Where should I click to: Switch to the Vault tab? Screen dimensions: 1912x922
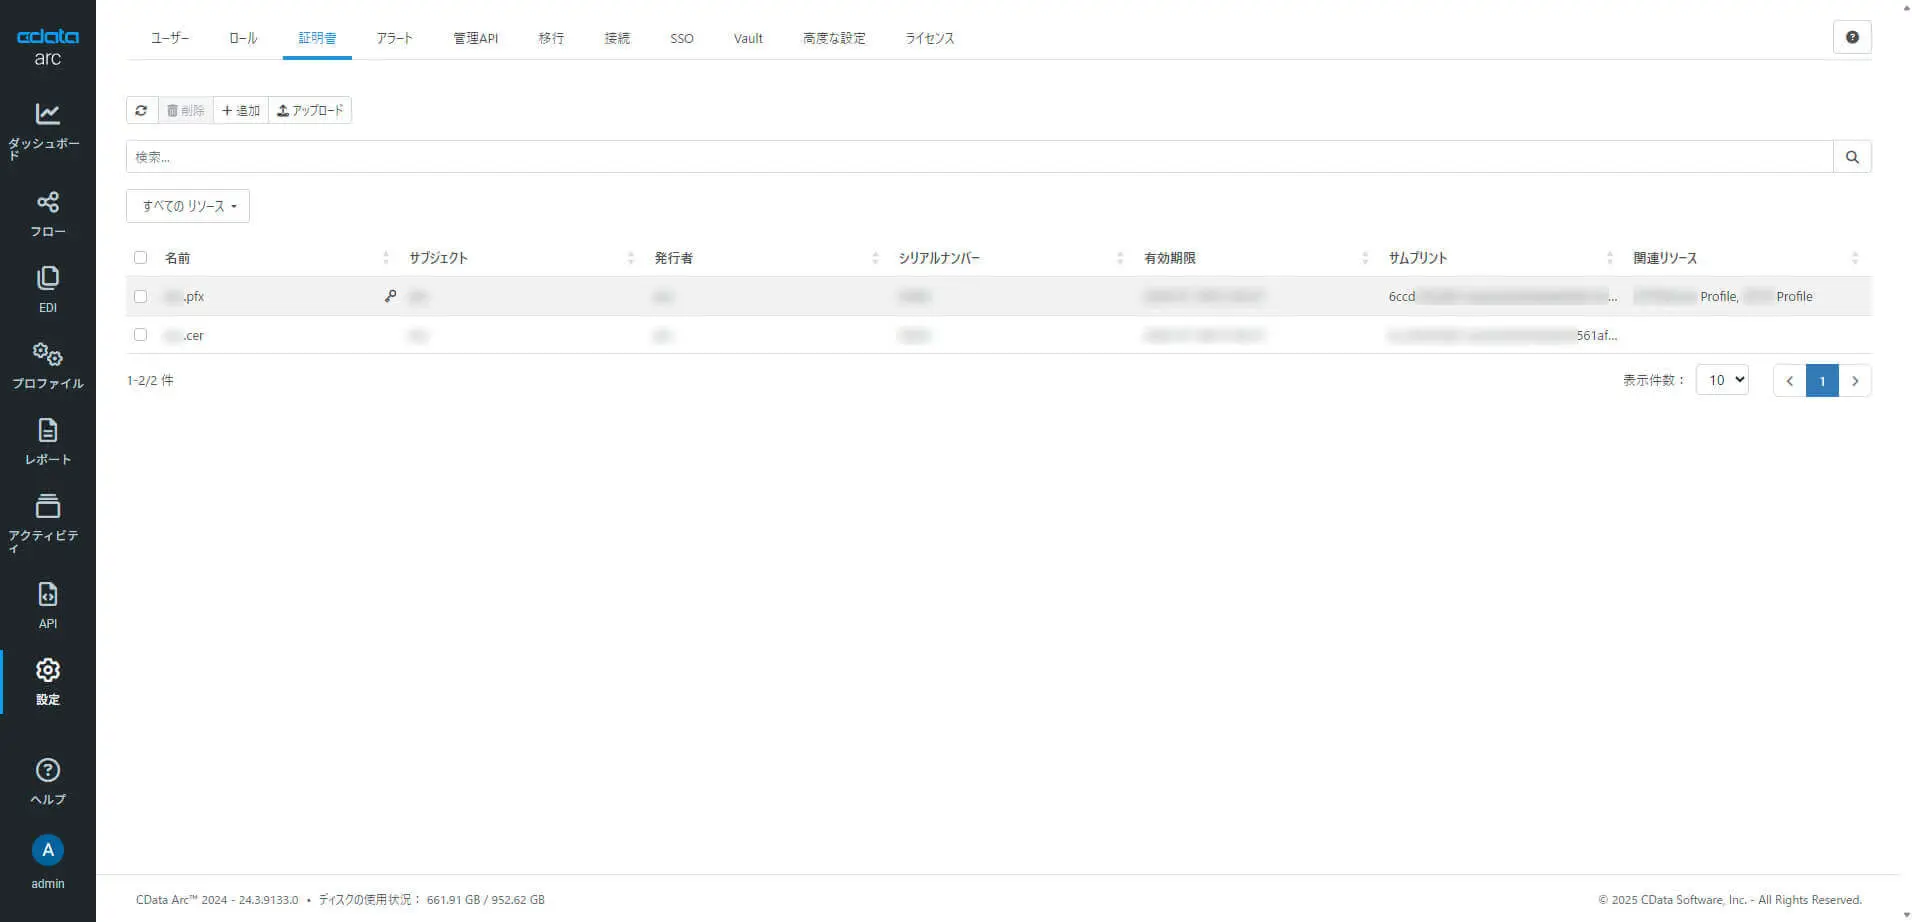[748, 38]
